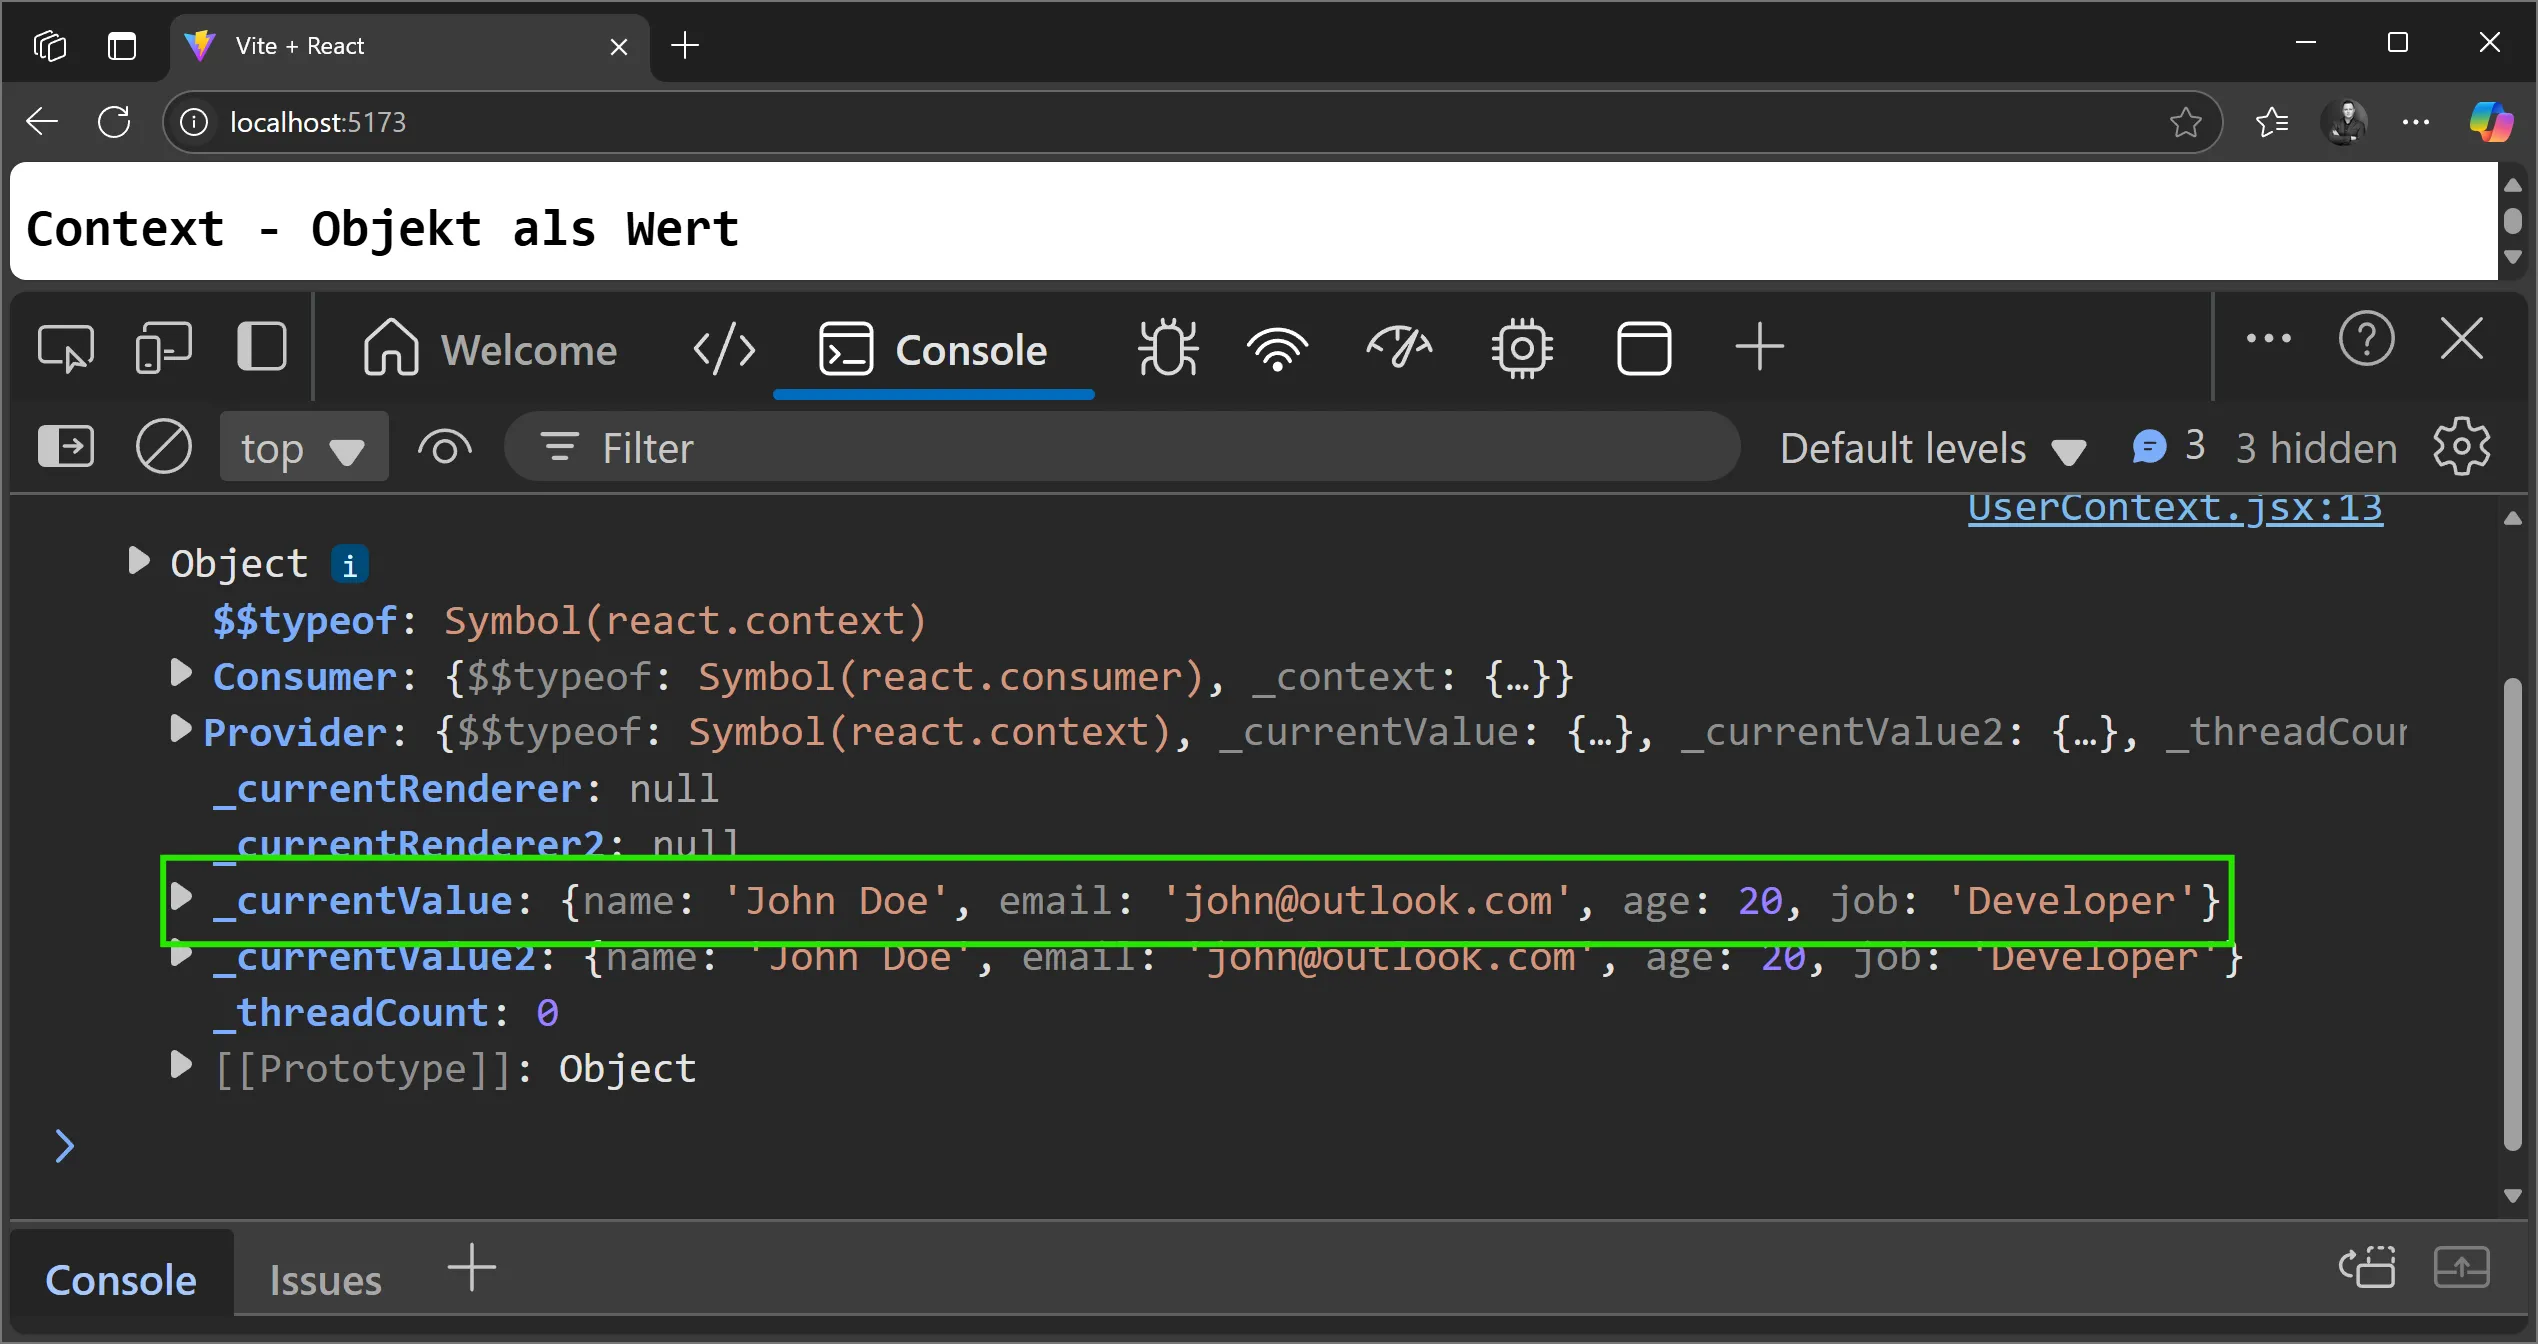Screen dimensions: 2538x1344
Task: Click the drawer dock-to-main-panel icon
Action: pyautogui.click(x=2367, y=1267)
